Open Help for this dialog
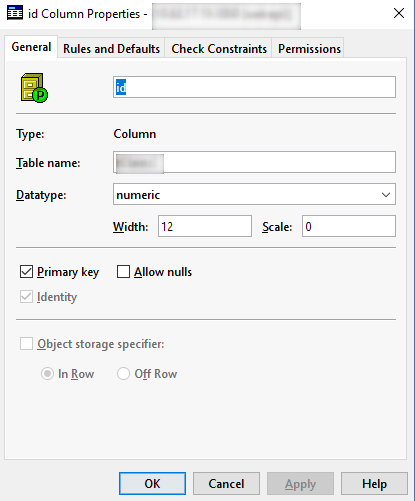Image resolution: width=415 pixels, height=501 pixels. (374, 483)
